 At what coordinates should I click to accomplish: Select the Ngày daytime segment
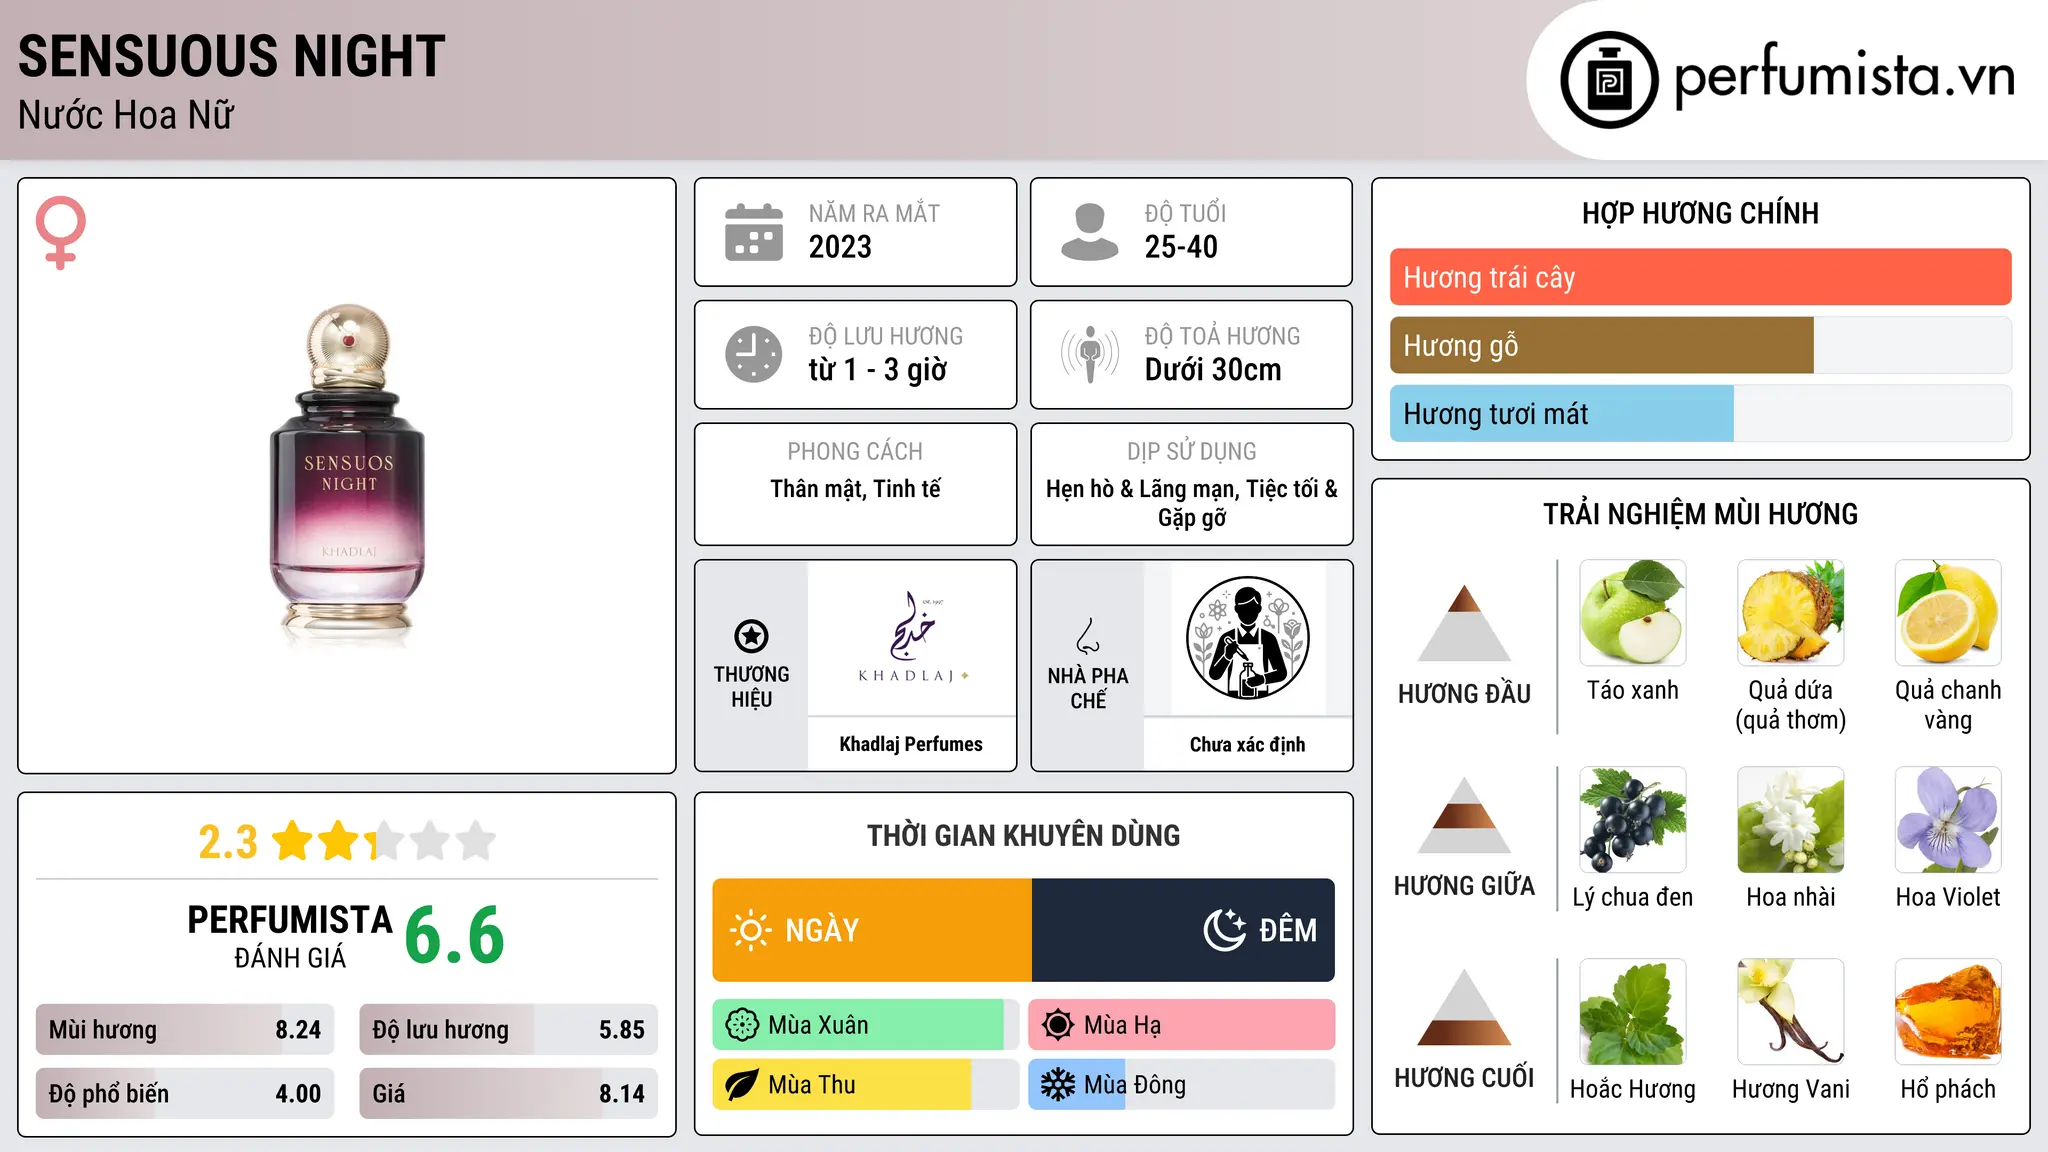(872, 930)
